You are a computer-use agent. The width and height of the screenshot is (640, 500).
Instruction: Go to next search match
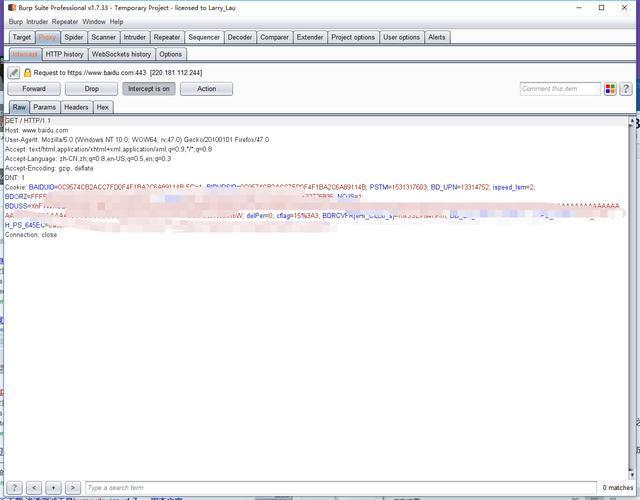[73, 487]
